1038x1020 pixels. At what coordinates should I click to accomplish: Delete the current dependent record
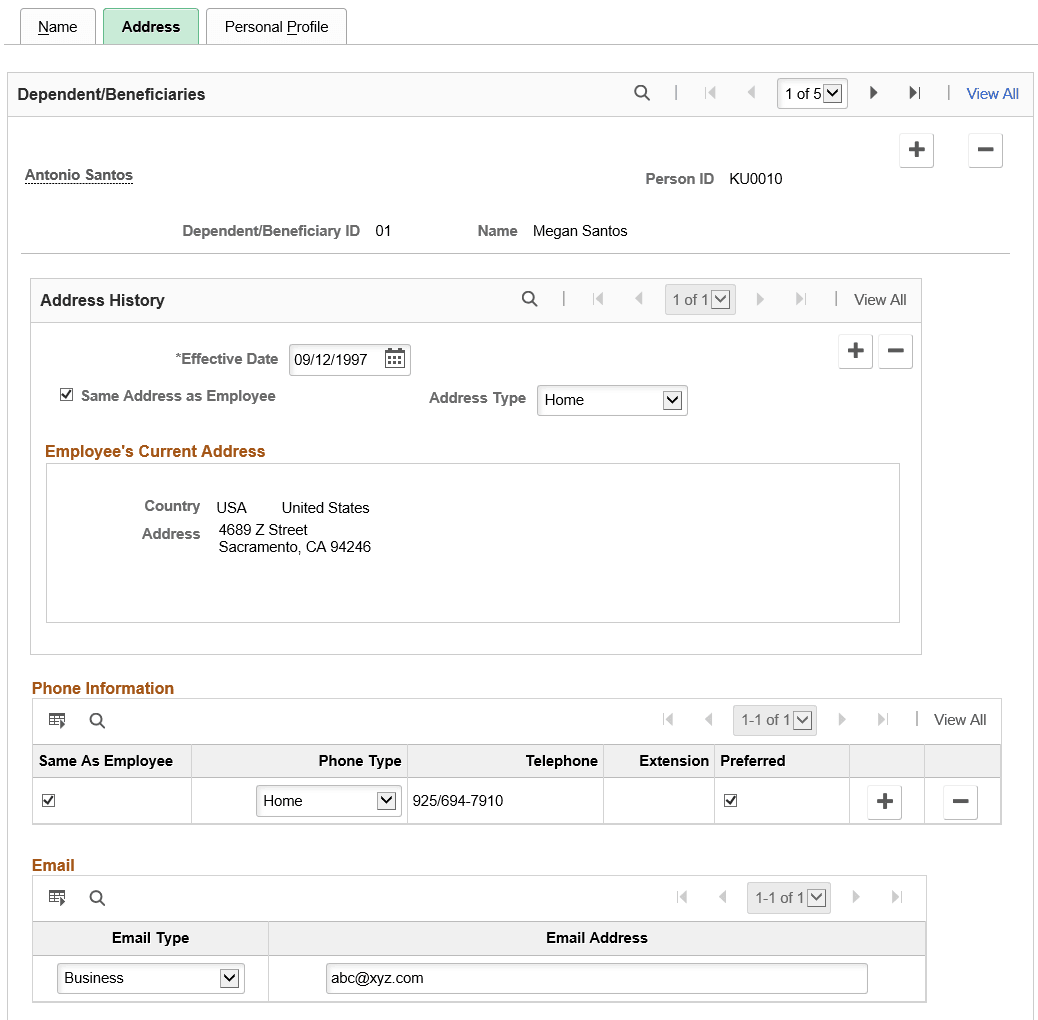click(x=985, y=150)
